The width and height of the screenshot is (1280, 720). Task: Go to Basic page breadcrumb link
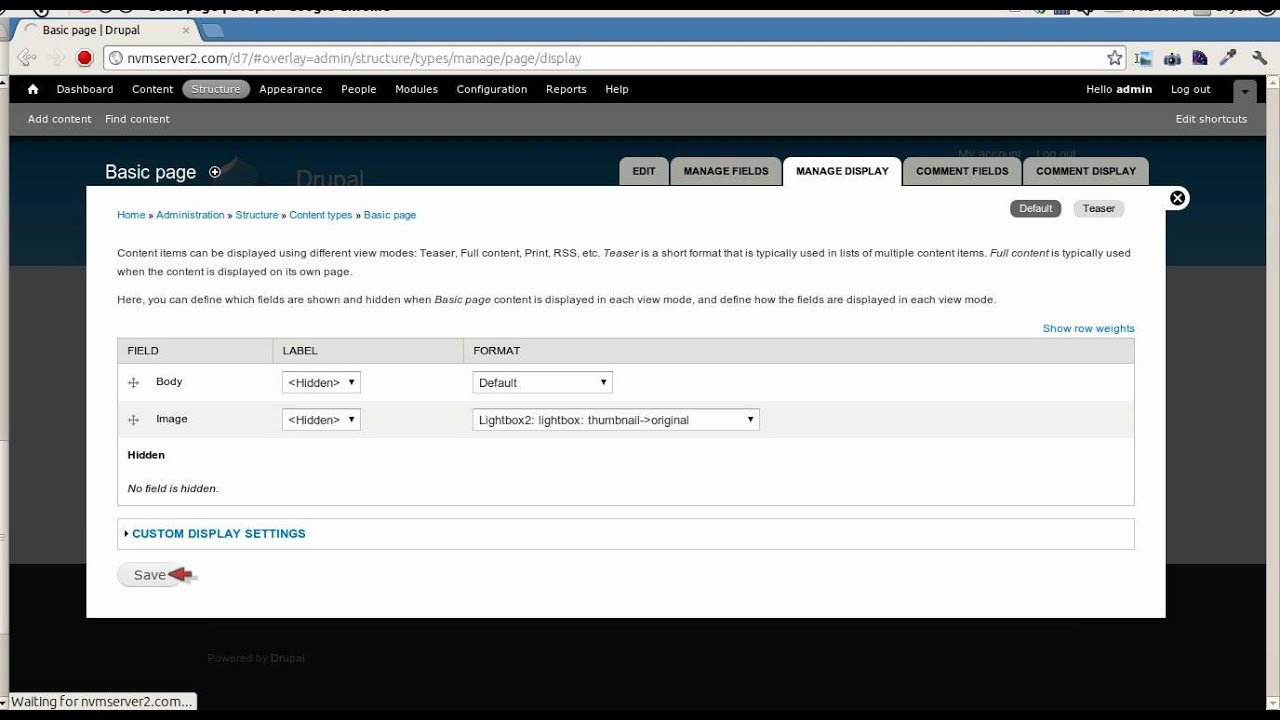(x=390, y=215)
